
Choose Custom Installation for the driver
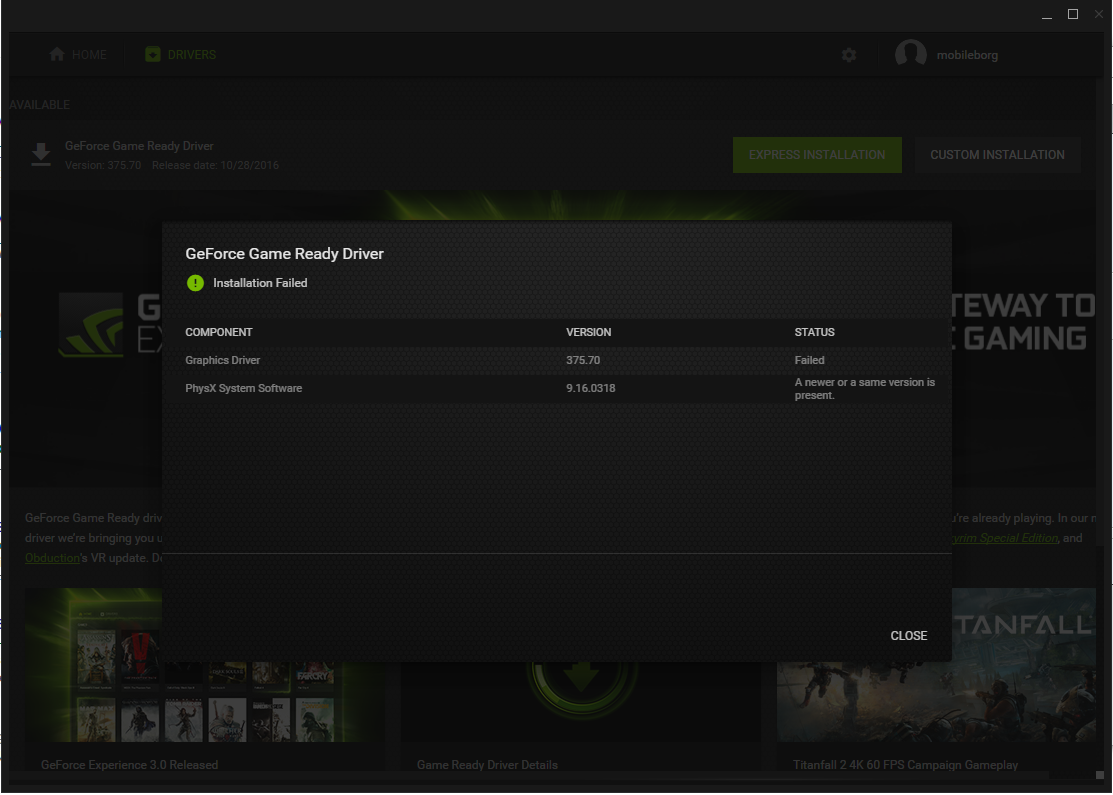click(997, 155)
